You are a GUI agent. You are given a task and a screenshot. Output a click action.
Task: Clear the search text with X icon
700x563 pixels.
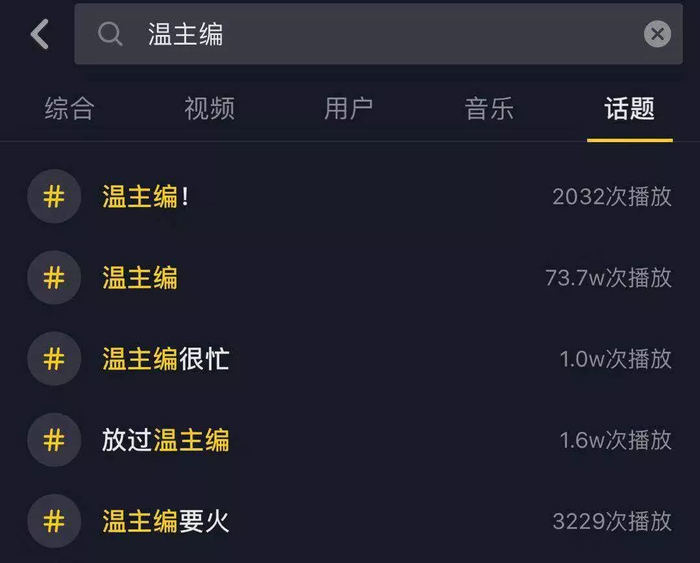tap(657, 34)
